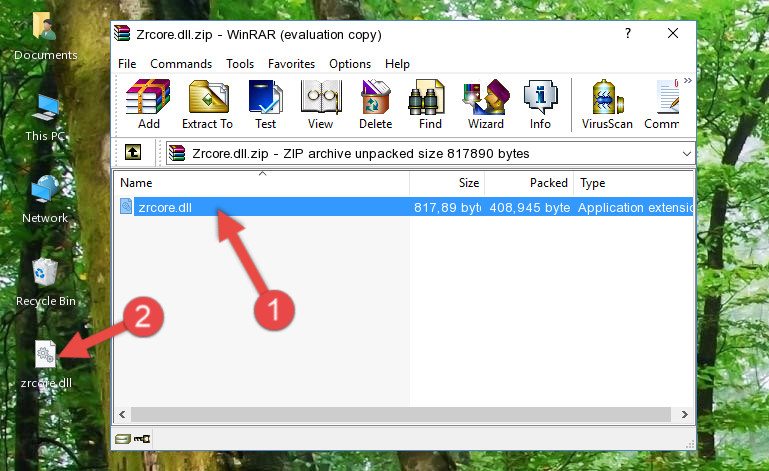
Task: Select the Recycle Bin desktop icon
Action: coord(46,283)
